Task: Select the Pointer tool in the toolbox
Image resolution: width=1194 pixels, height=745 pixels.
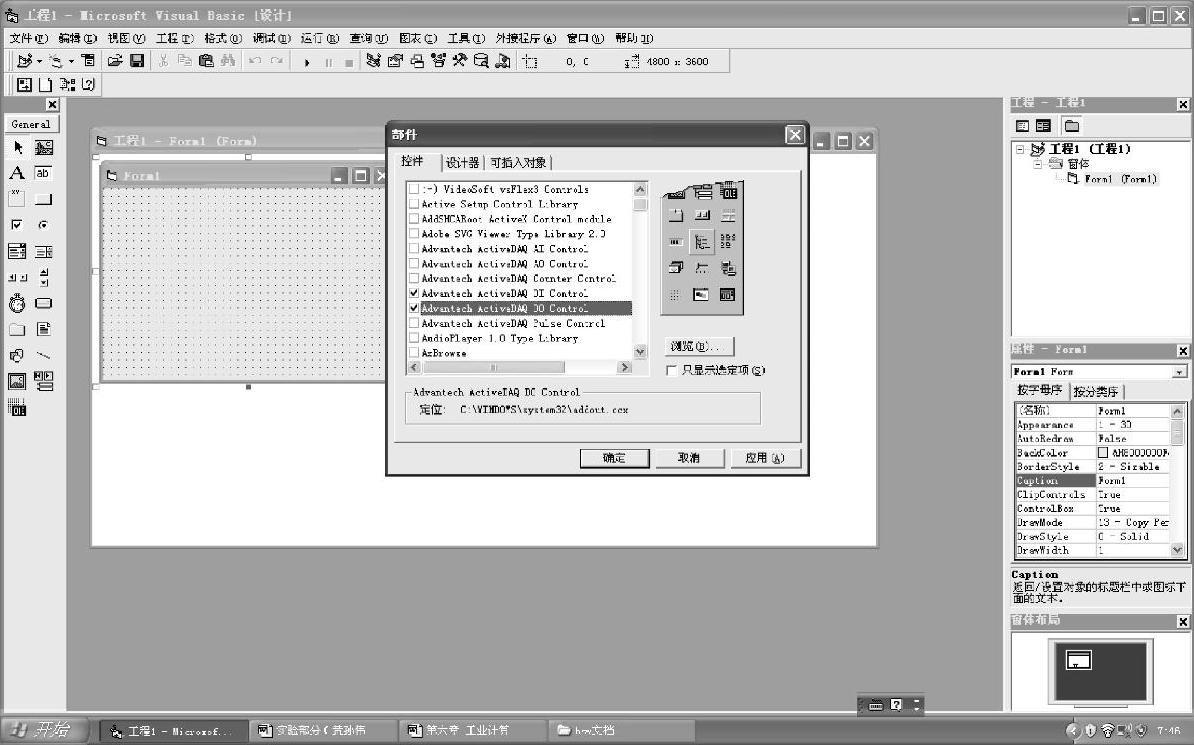Action: 18,148
